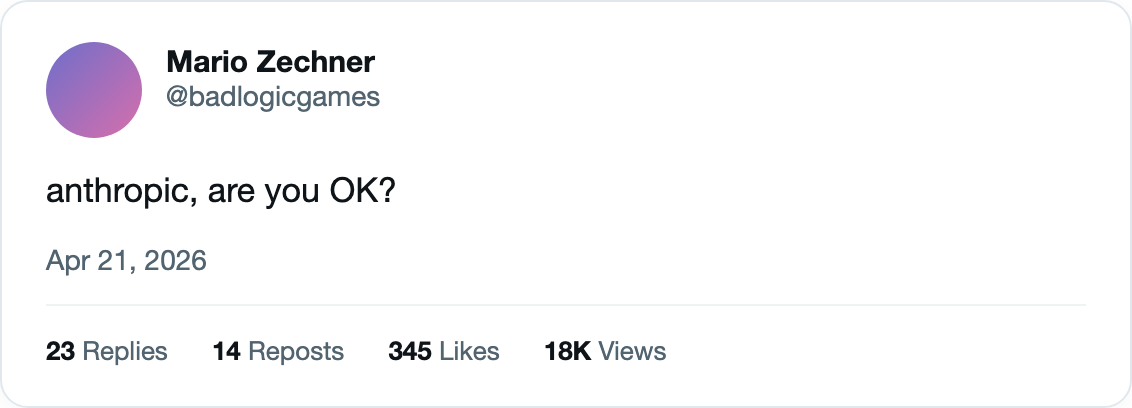This screenshot has width=1132, height=408.
Task: View the 23 Replies
Action: coord(106,351)
